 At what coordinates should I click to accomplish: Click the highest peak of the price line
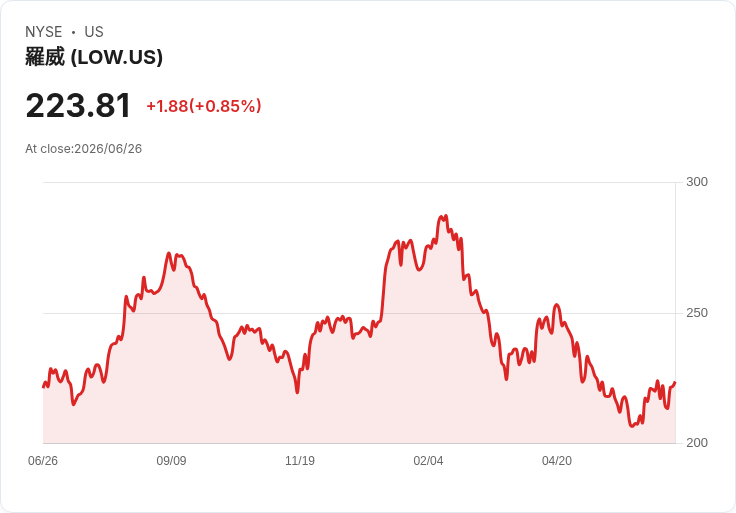pos(443,216)
